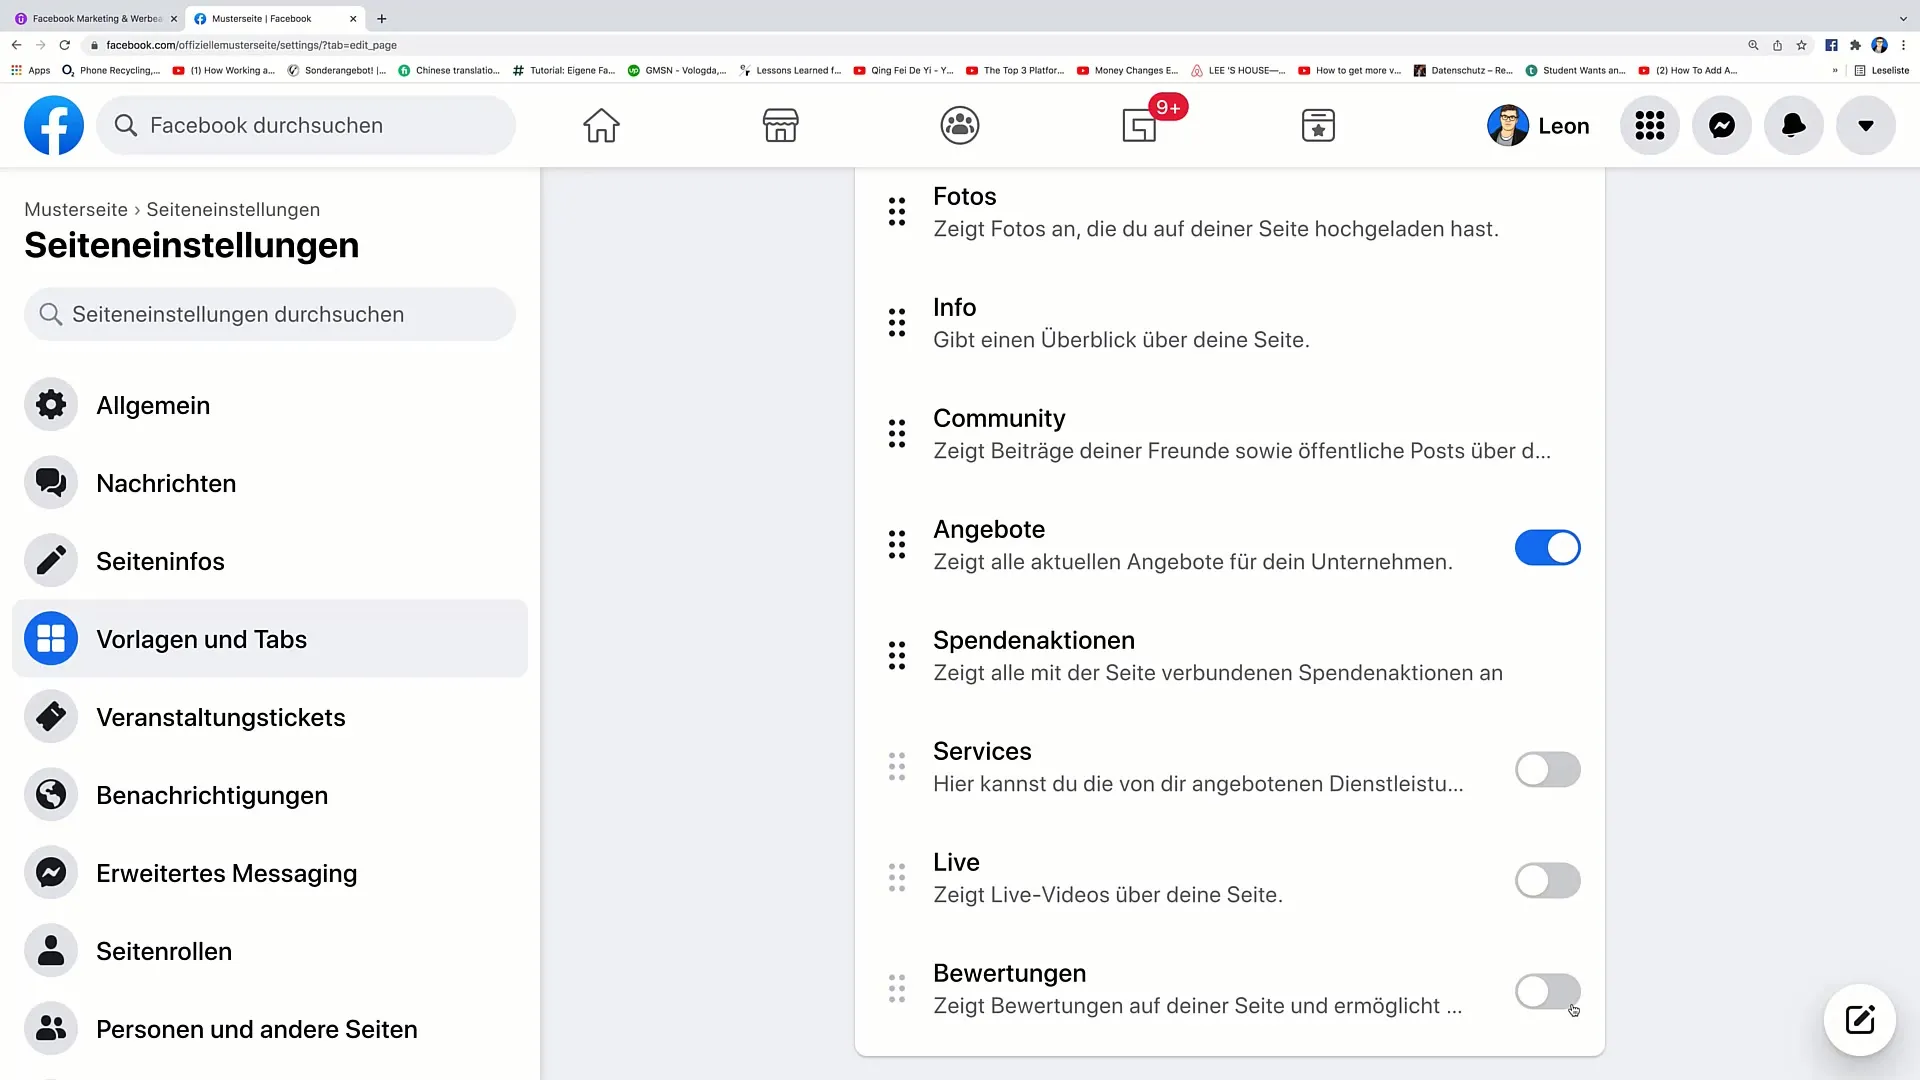Grab the drag handle beside Bewertungen

(x=897, y=989)
